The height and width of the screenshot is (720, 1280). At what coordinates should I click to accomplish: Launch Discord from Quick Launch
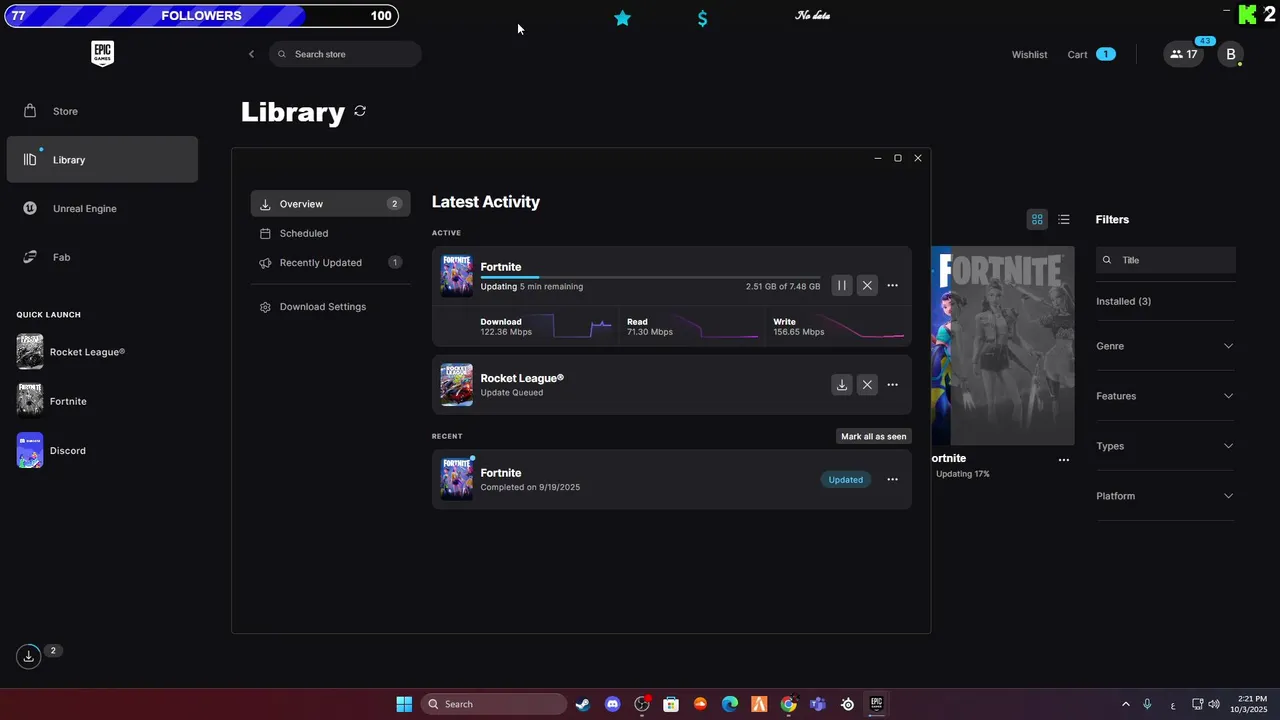(51, 450)
